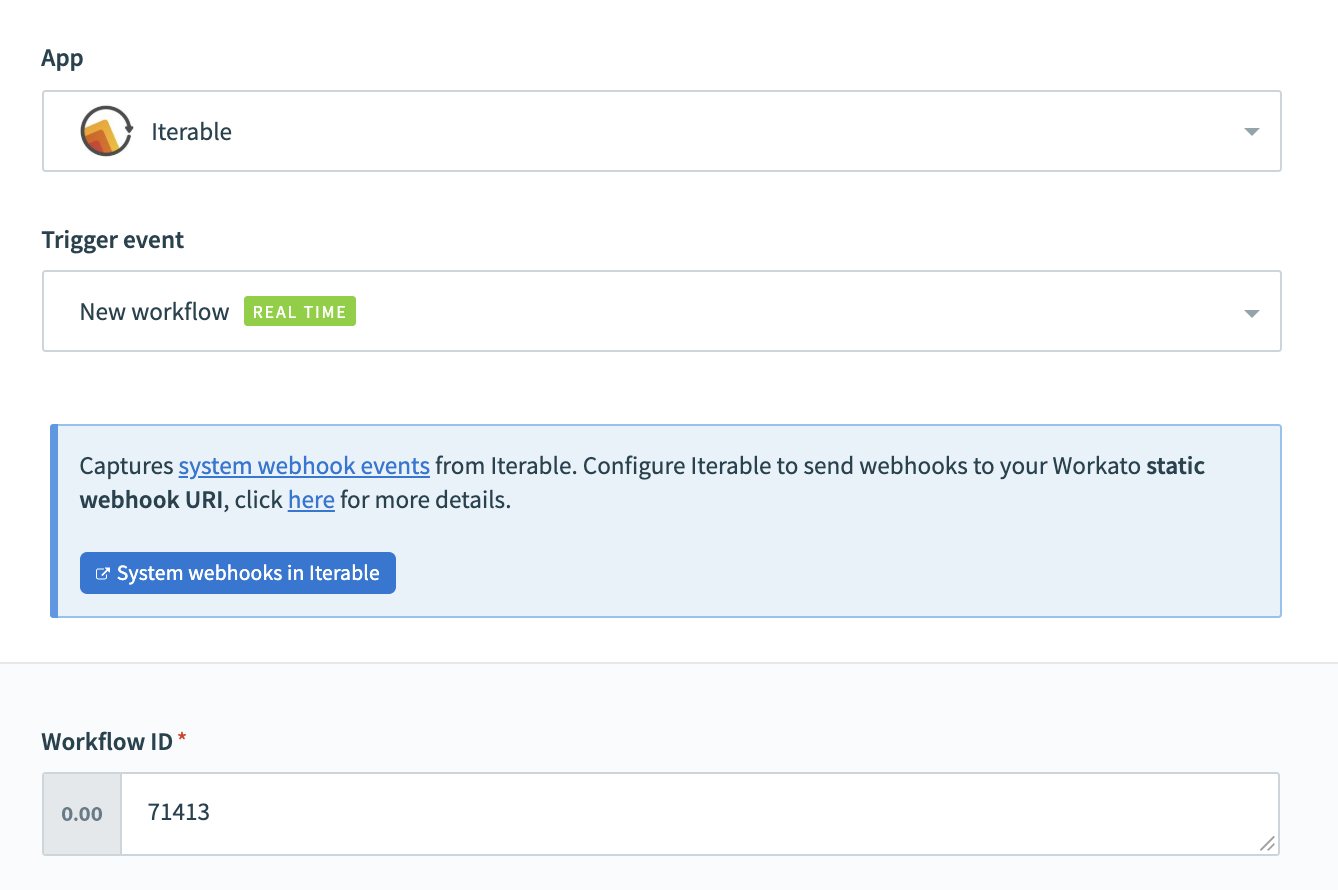
Task: Open the system webhook events link
Action: pyautogui.click(x=303, y=465)
